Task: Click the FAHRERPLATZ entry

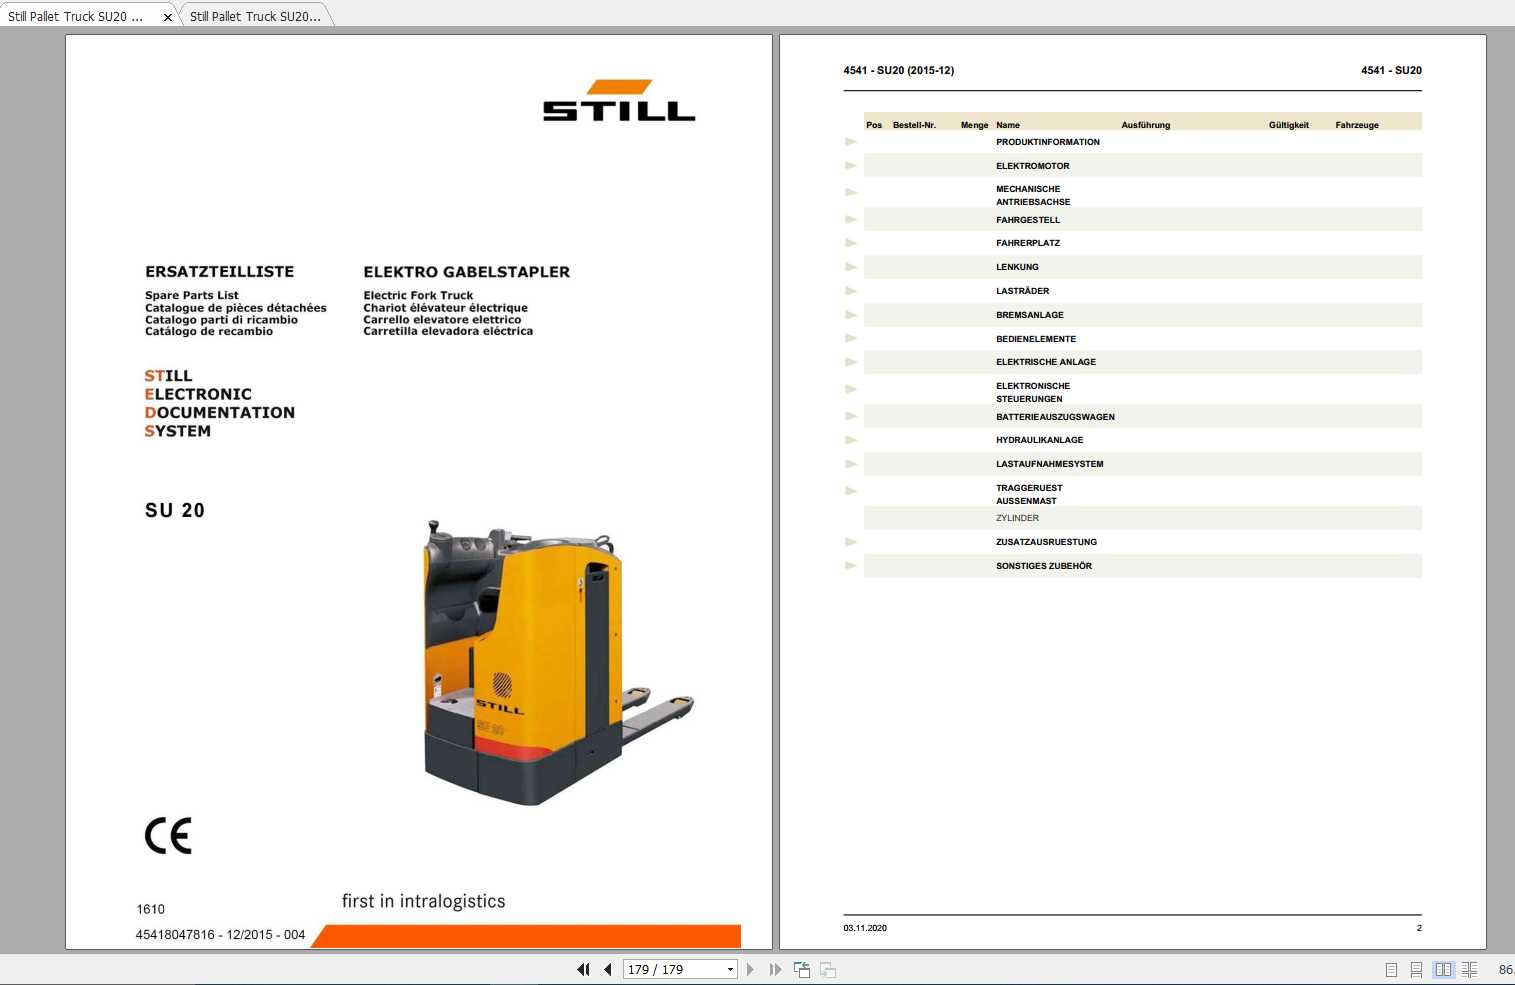Action: (1027, 243)
